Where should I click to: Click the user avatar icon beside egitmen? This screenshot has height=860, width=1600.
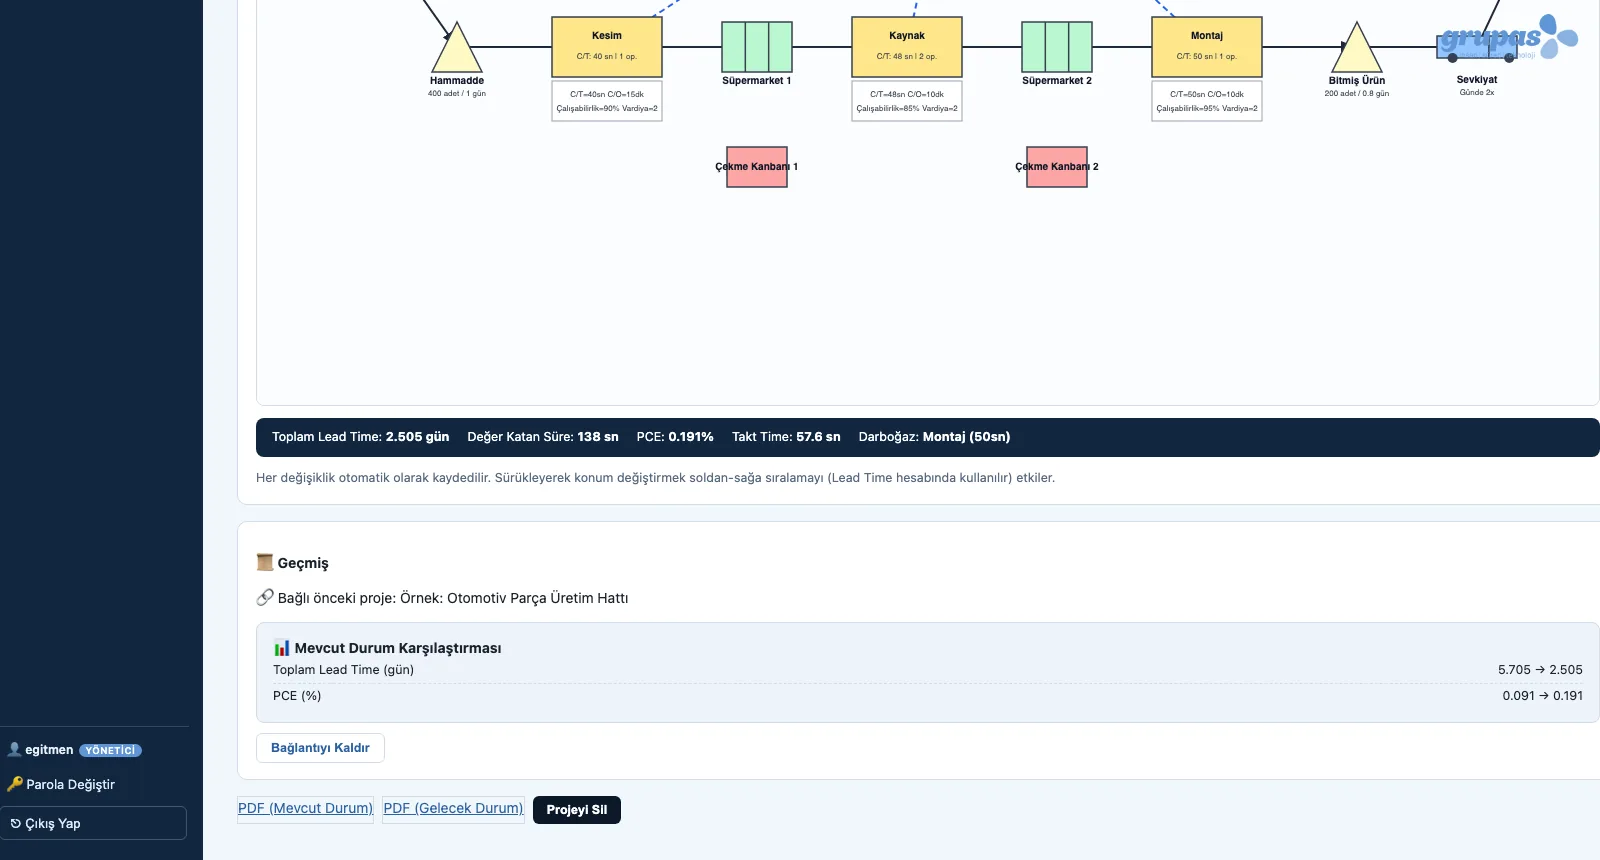pos(14,749)
